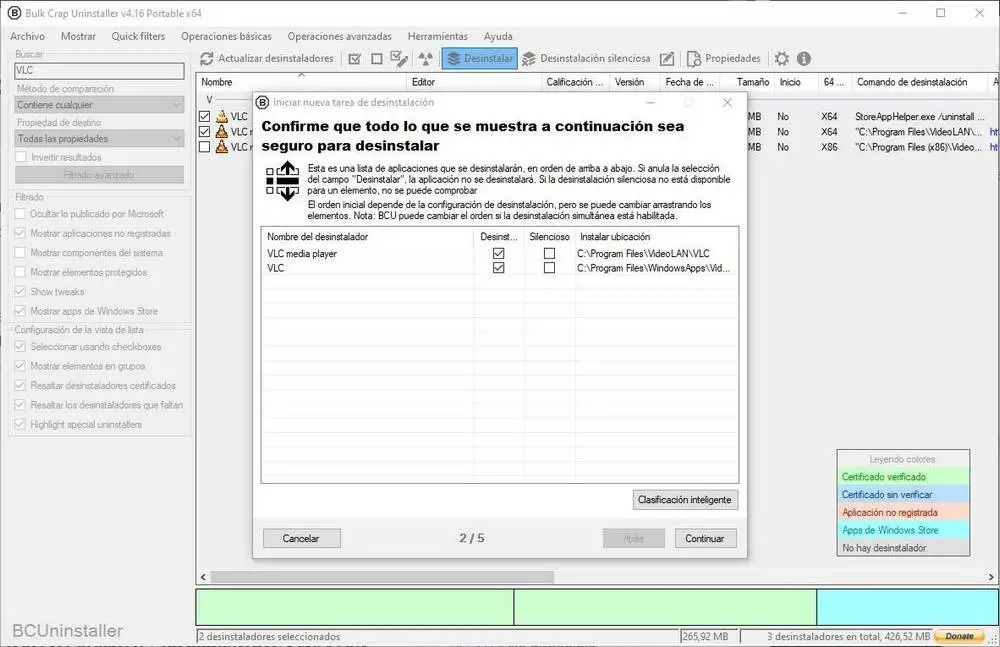Click the Buscar field containing VLC
Image resolution: width=1000 pixels, height=647 pixels.
pyautogui.click(x=99, y=71)
